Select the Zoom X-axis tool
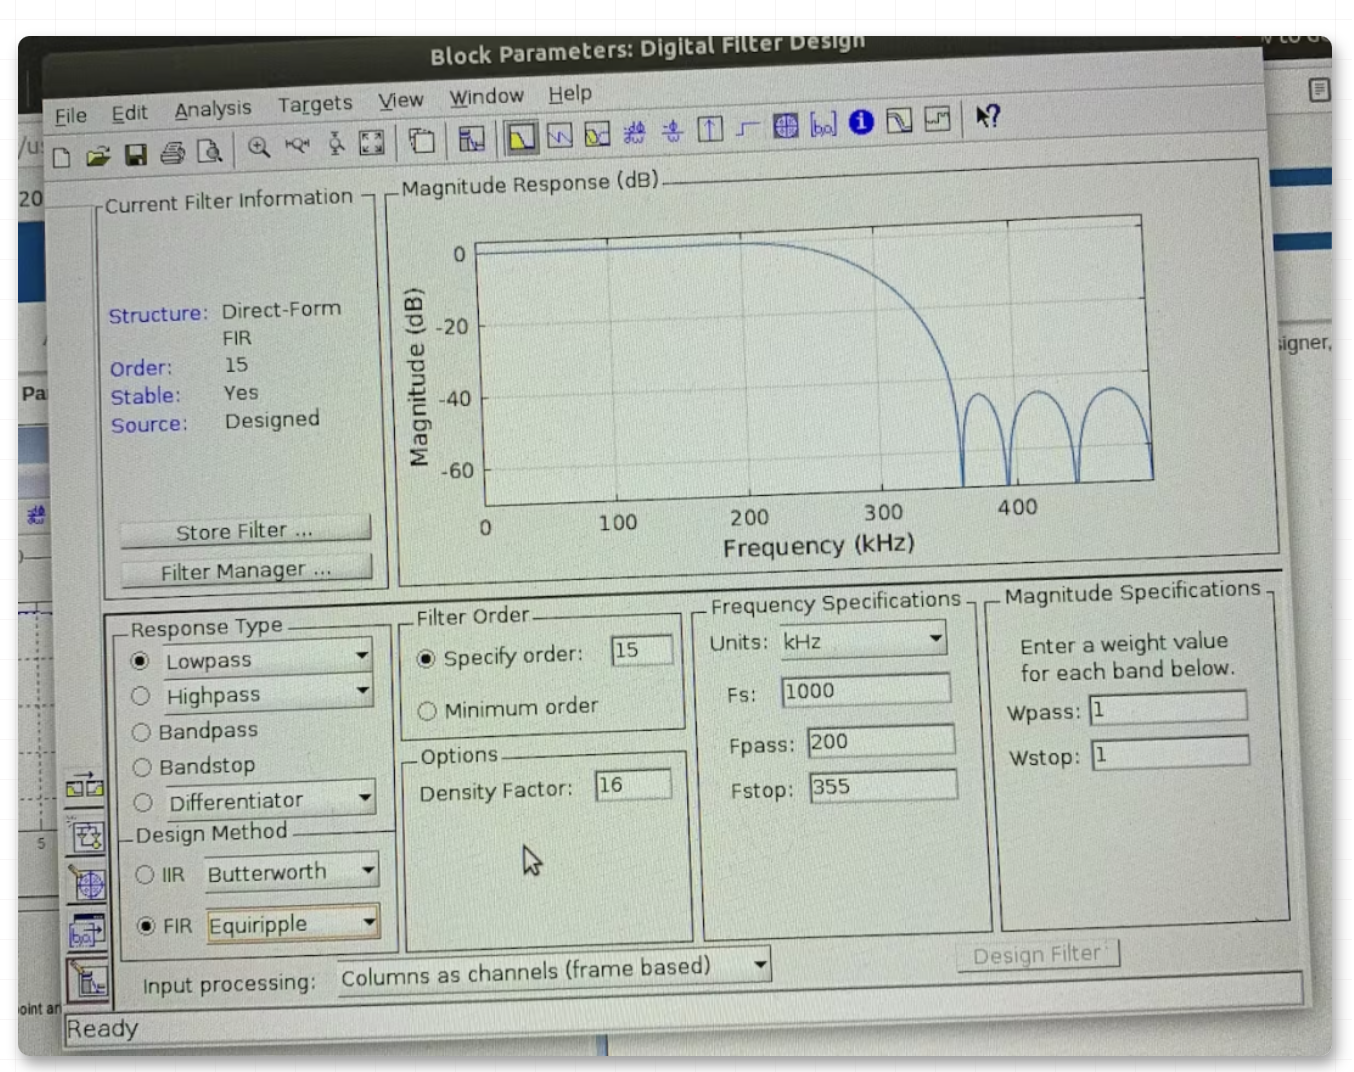The height and width of the screenshot is (1072, 1354). [297, 146]
